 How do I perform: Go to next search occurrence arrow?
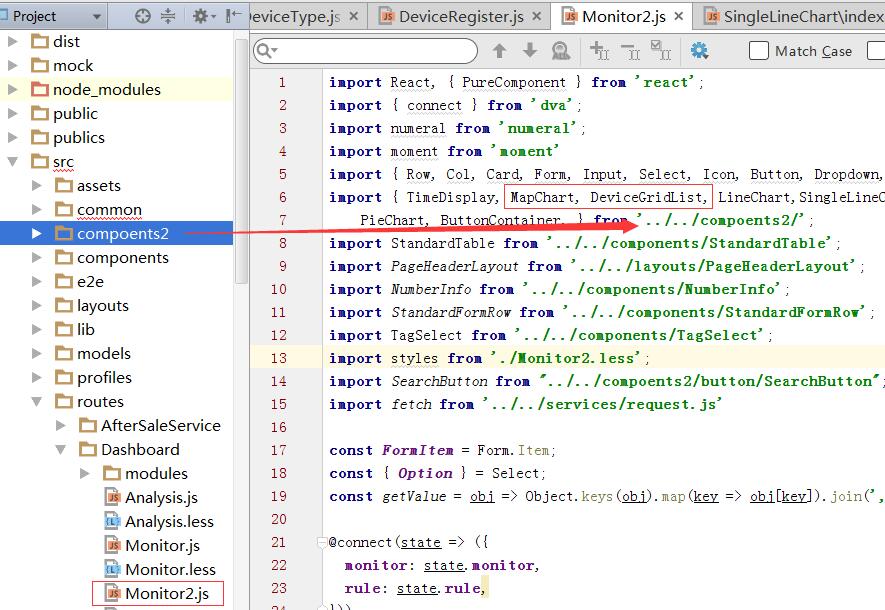tap(529, 51)
